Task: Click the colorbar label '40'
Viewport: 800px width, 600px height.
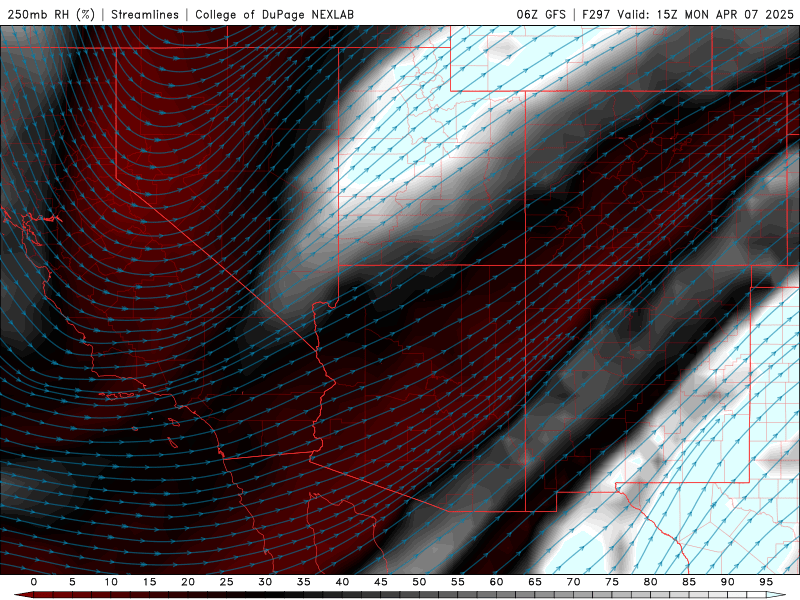Action: pyautogui.click(x=342, y=582)
